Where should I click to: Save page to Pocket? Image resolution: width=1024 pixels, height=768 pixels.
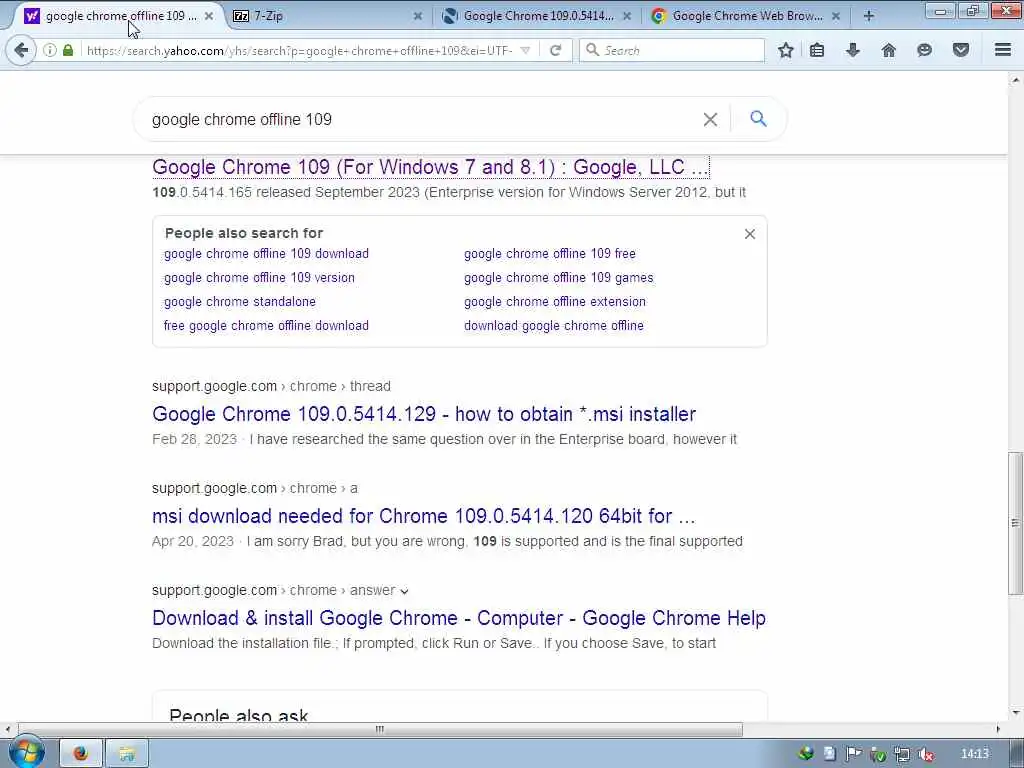[961, 50]
